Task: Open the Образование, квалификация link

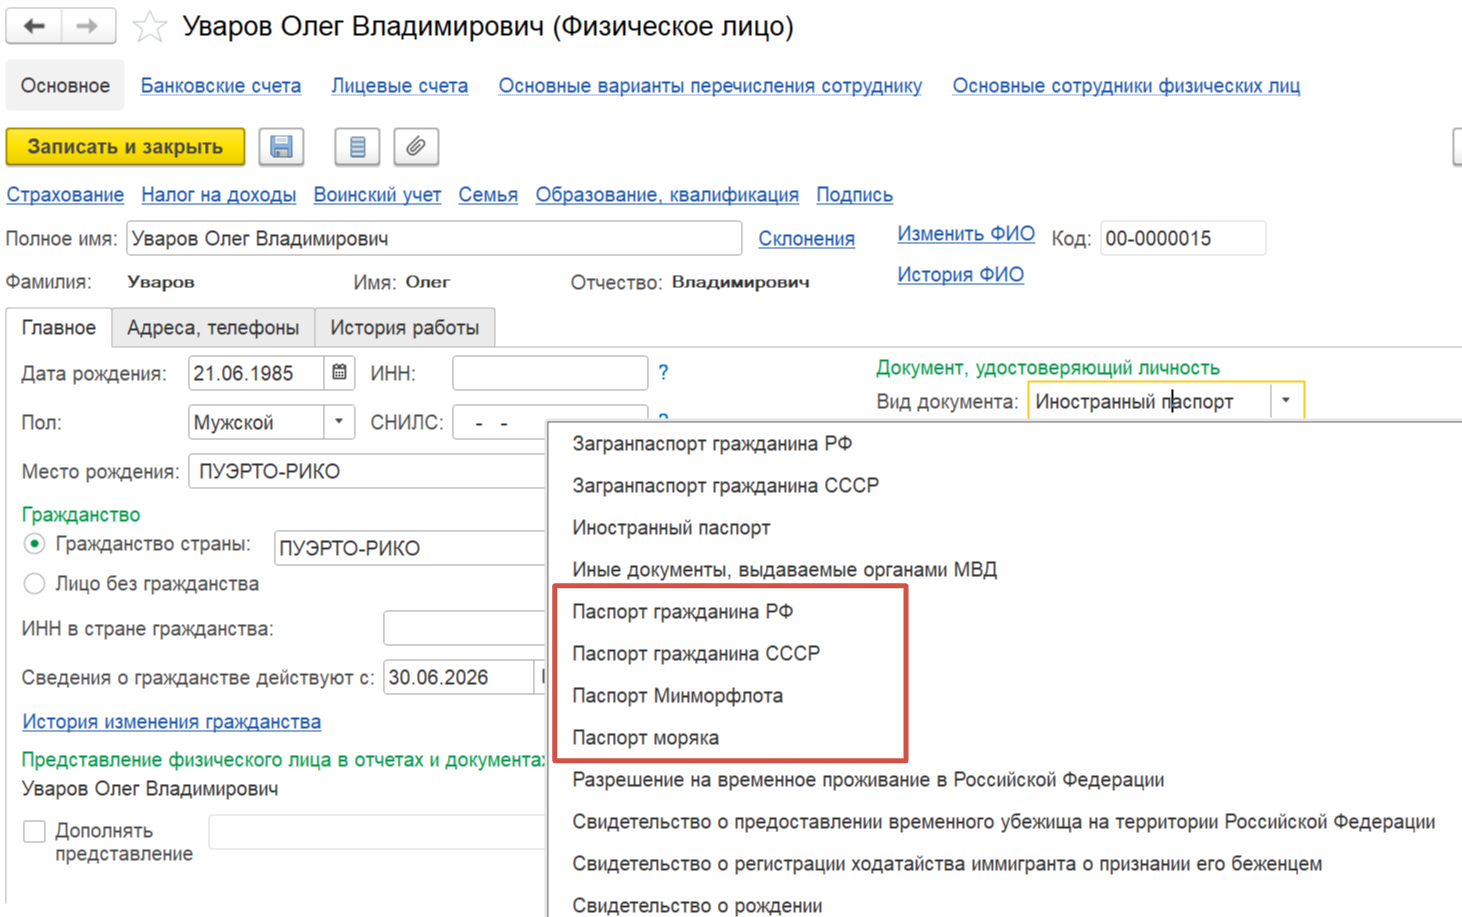Action: pos(667,195)
